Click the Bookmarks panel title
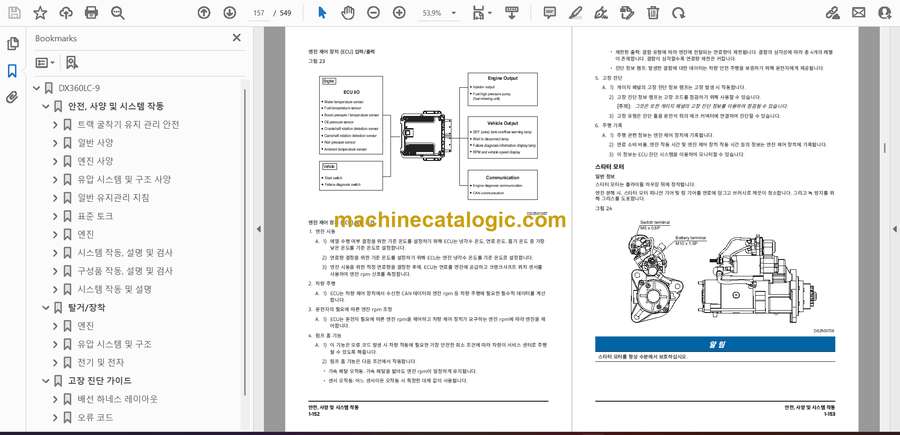The height and width of the screenshot is (435, 900). tap(56, 38)
